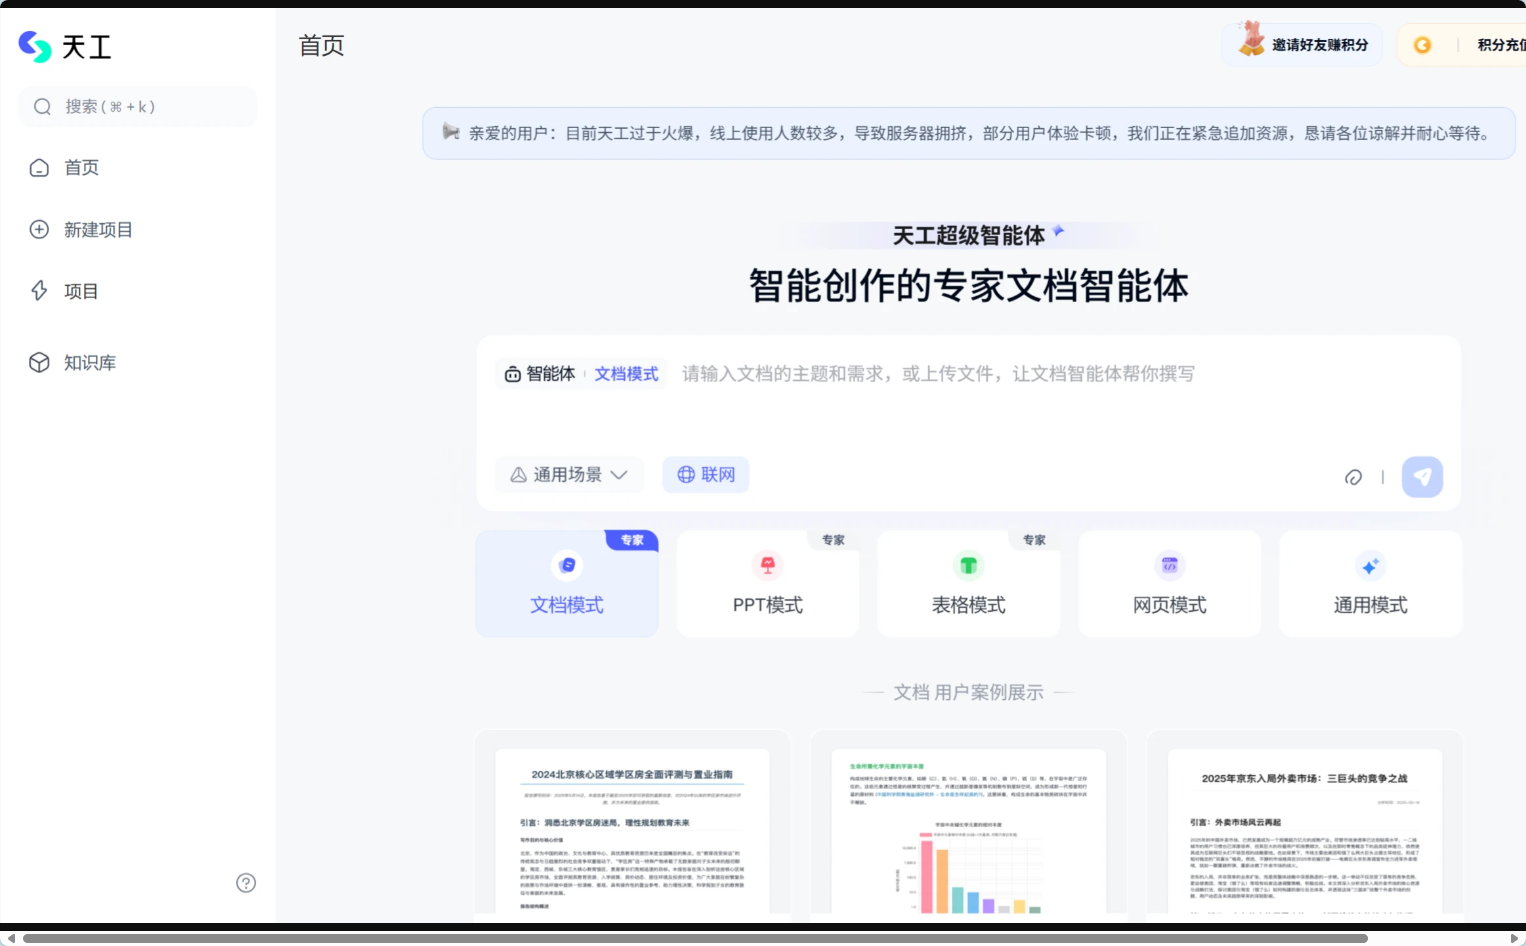
Task: Click the gold points coin icon
Action: (x=1422, y=45)
